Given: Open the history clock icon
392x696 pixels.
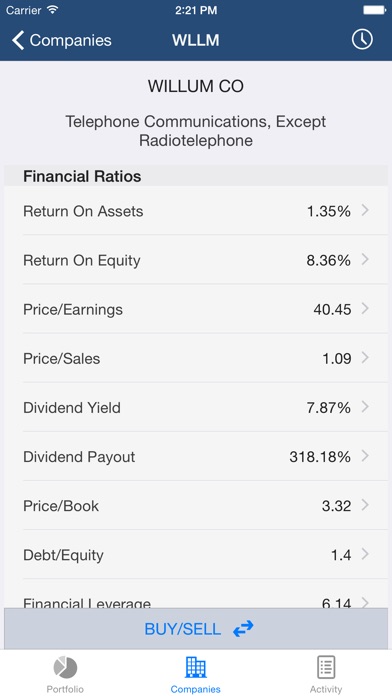Looking at the screenshot, I should (362, 40).
